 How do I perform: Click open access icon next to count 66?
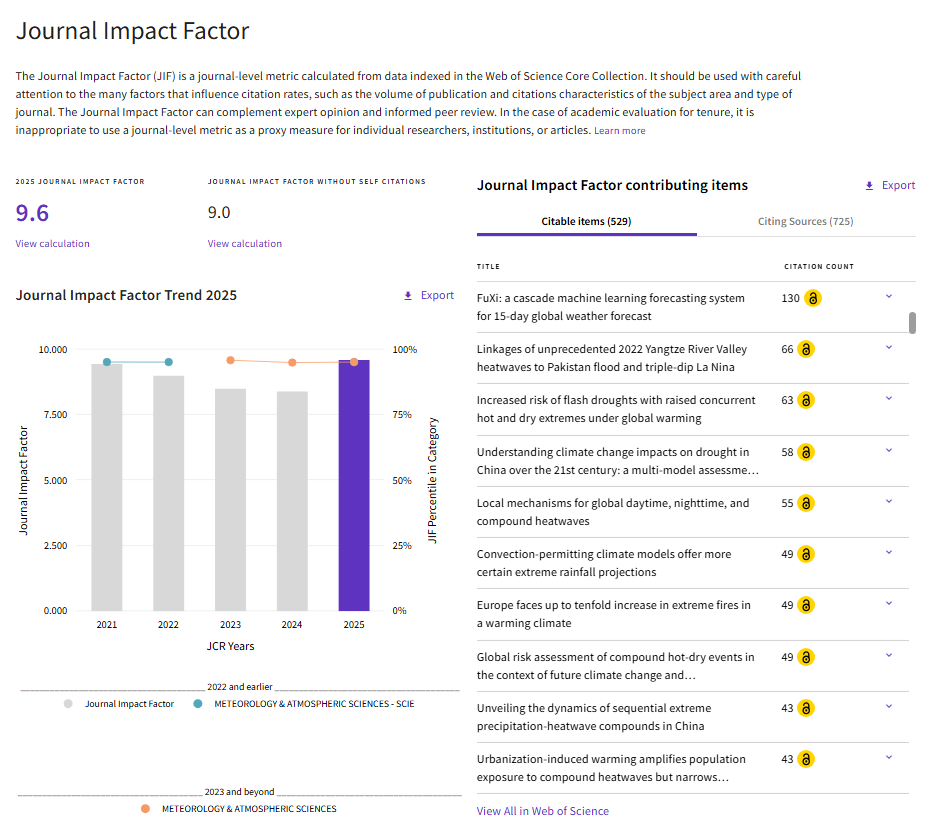click(805, 349)
